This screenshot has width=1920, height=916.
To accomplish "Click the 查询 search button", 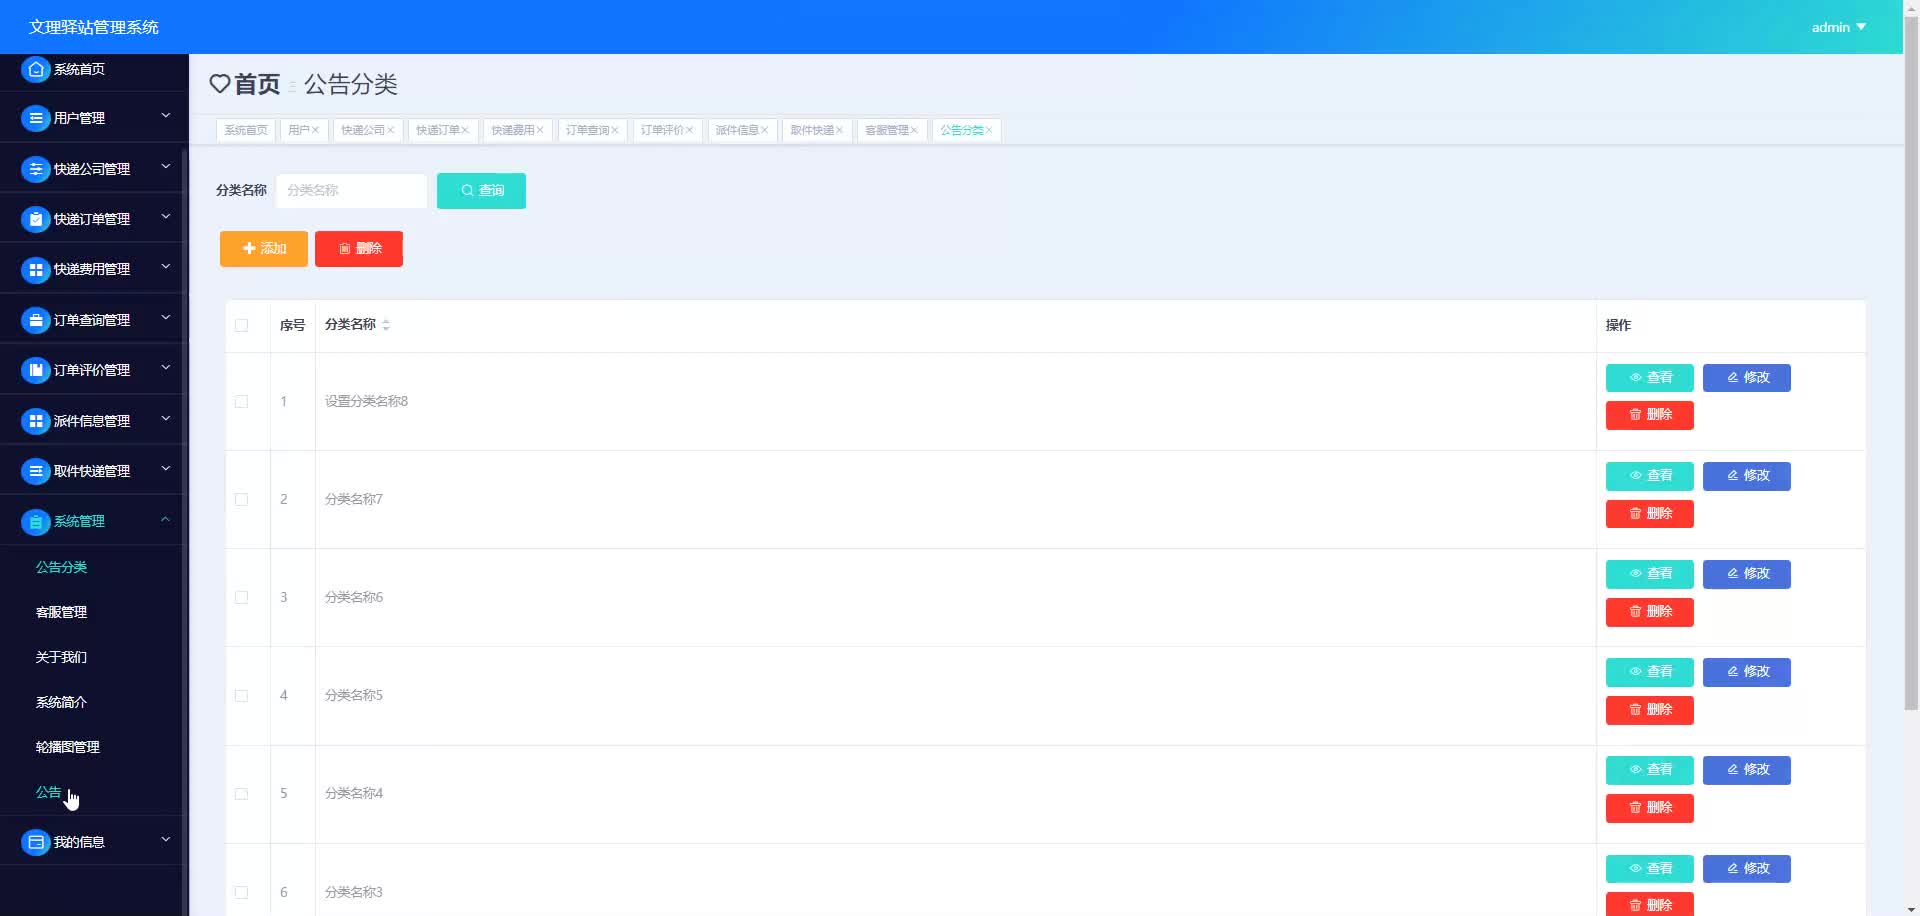I will tap(481, 191).
